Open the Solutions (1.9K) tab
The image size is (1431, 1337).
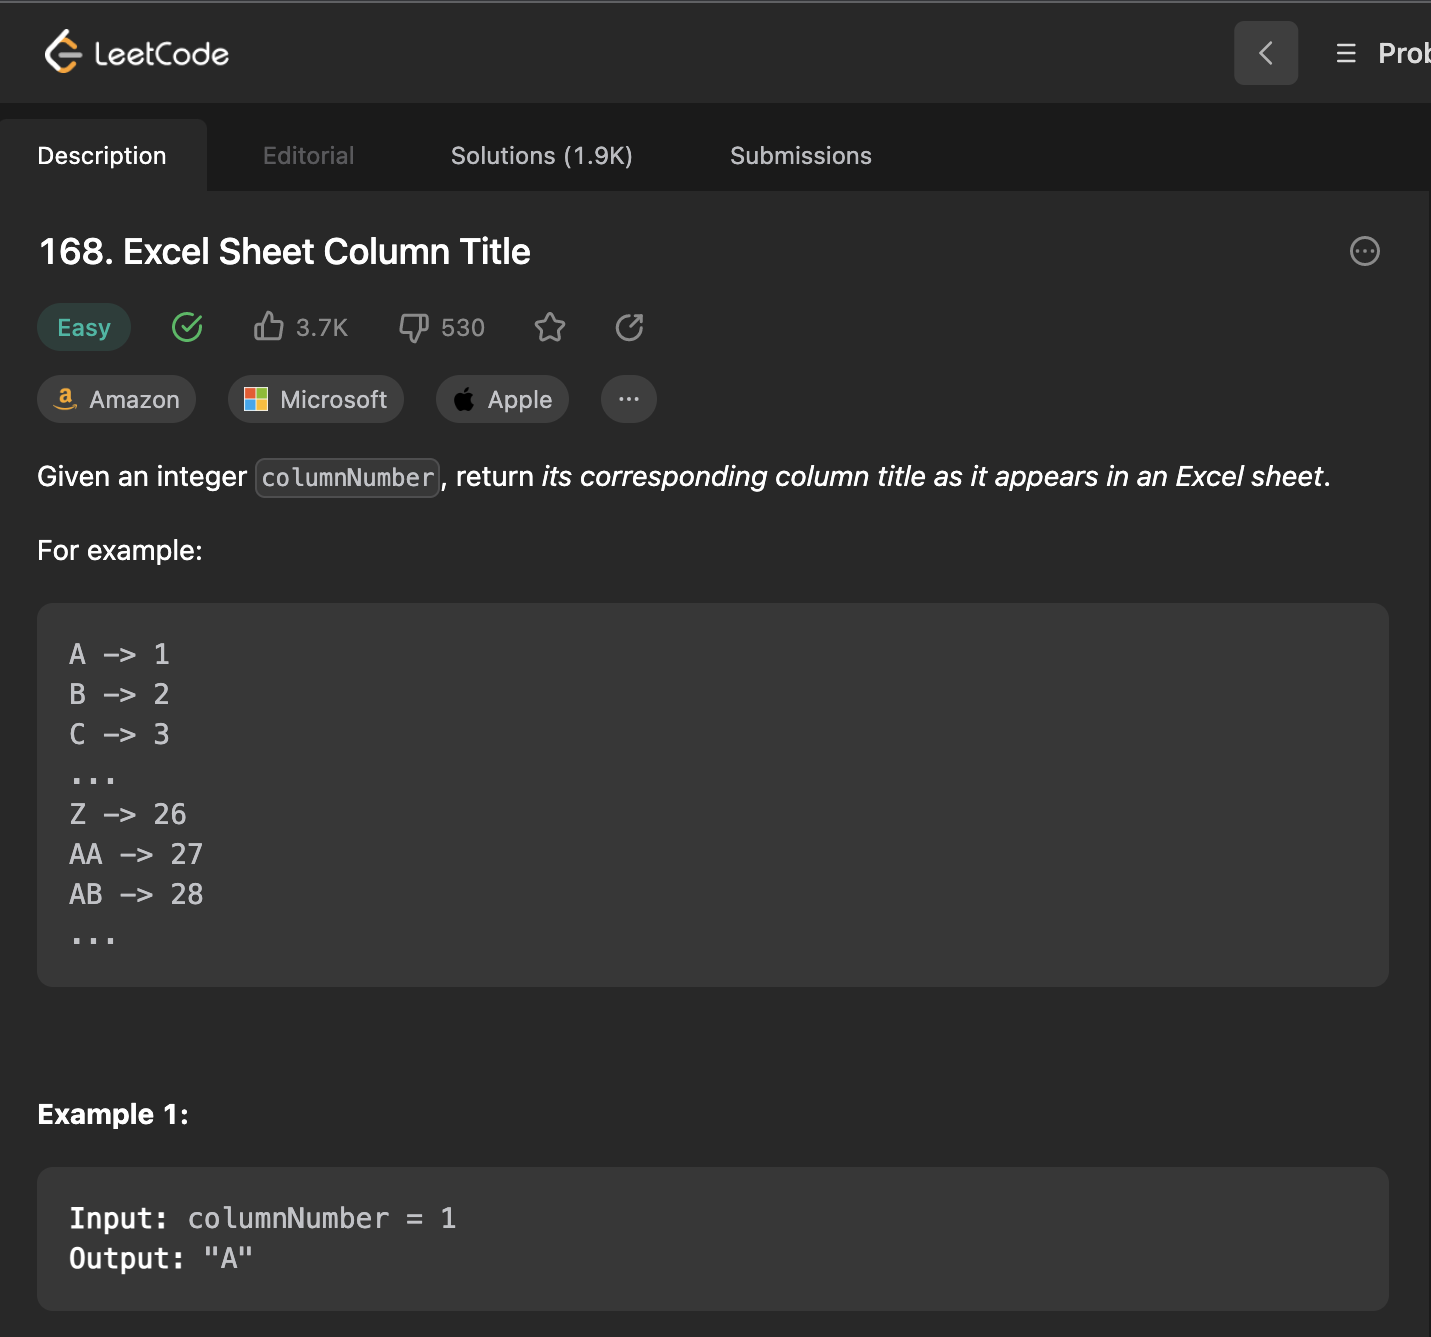click(541, 156)
